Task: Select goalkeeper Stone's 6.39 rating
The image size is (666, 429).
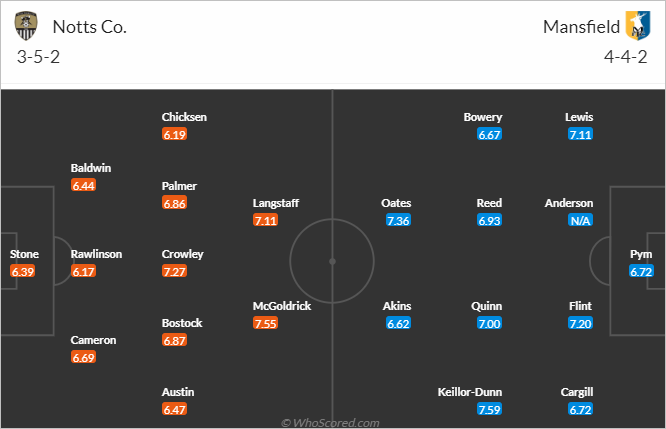Action: [23, 271]
